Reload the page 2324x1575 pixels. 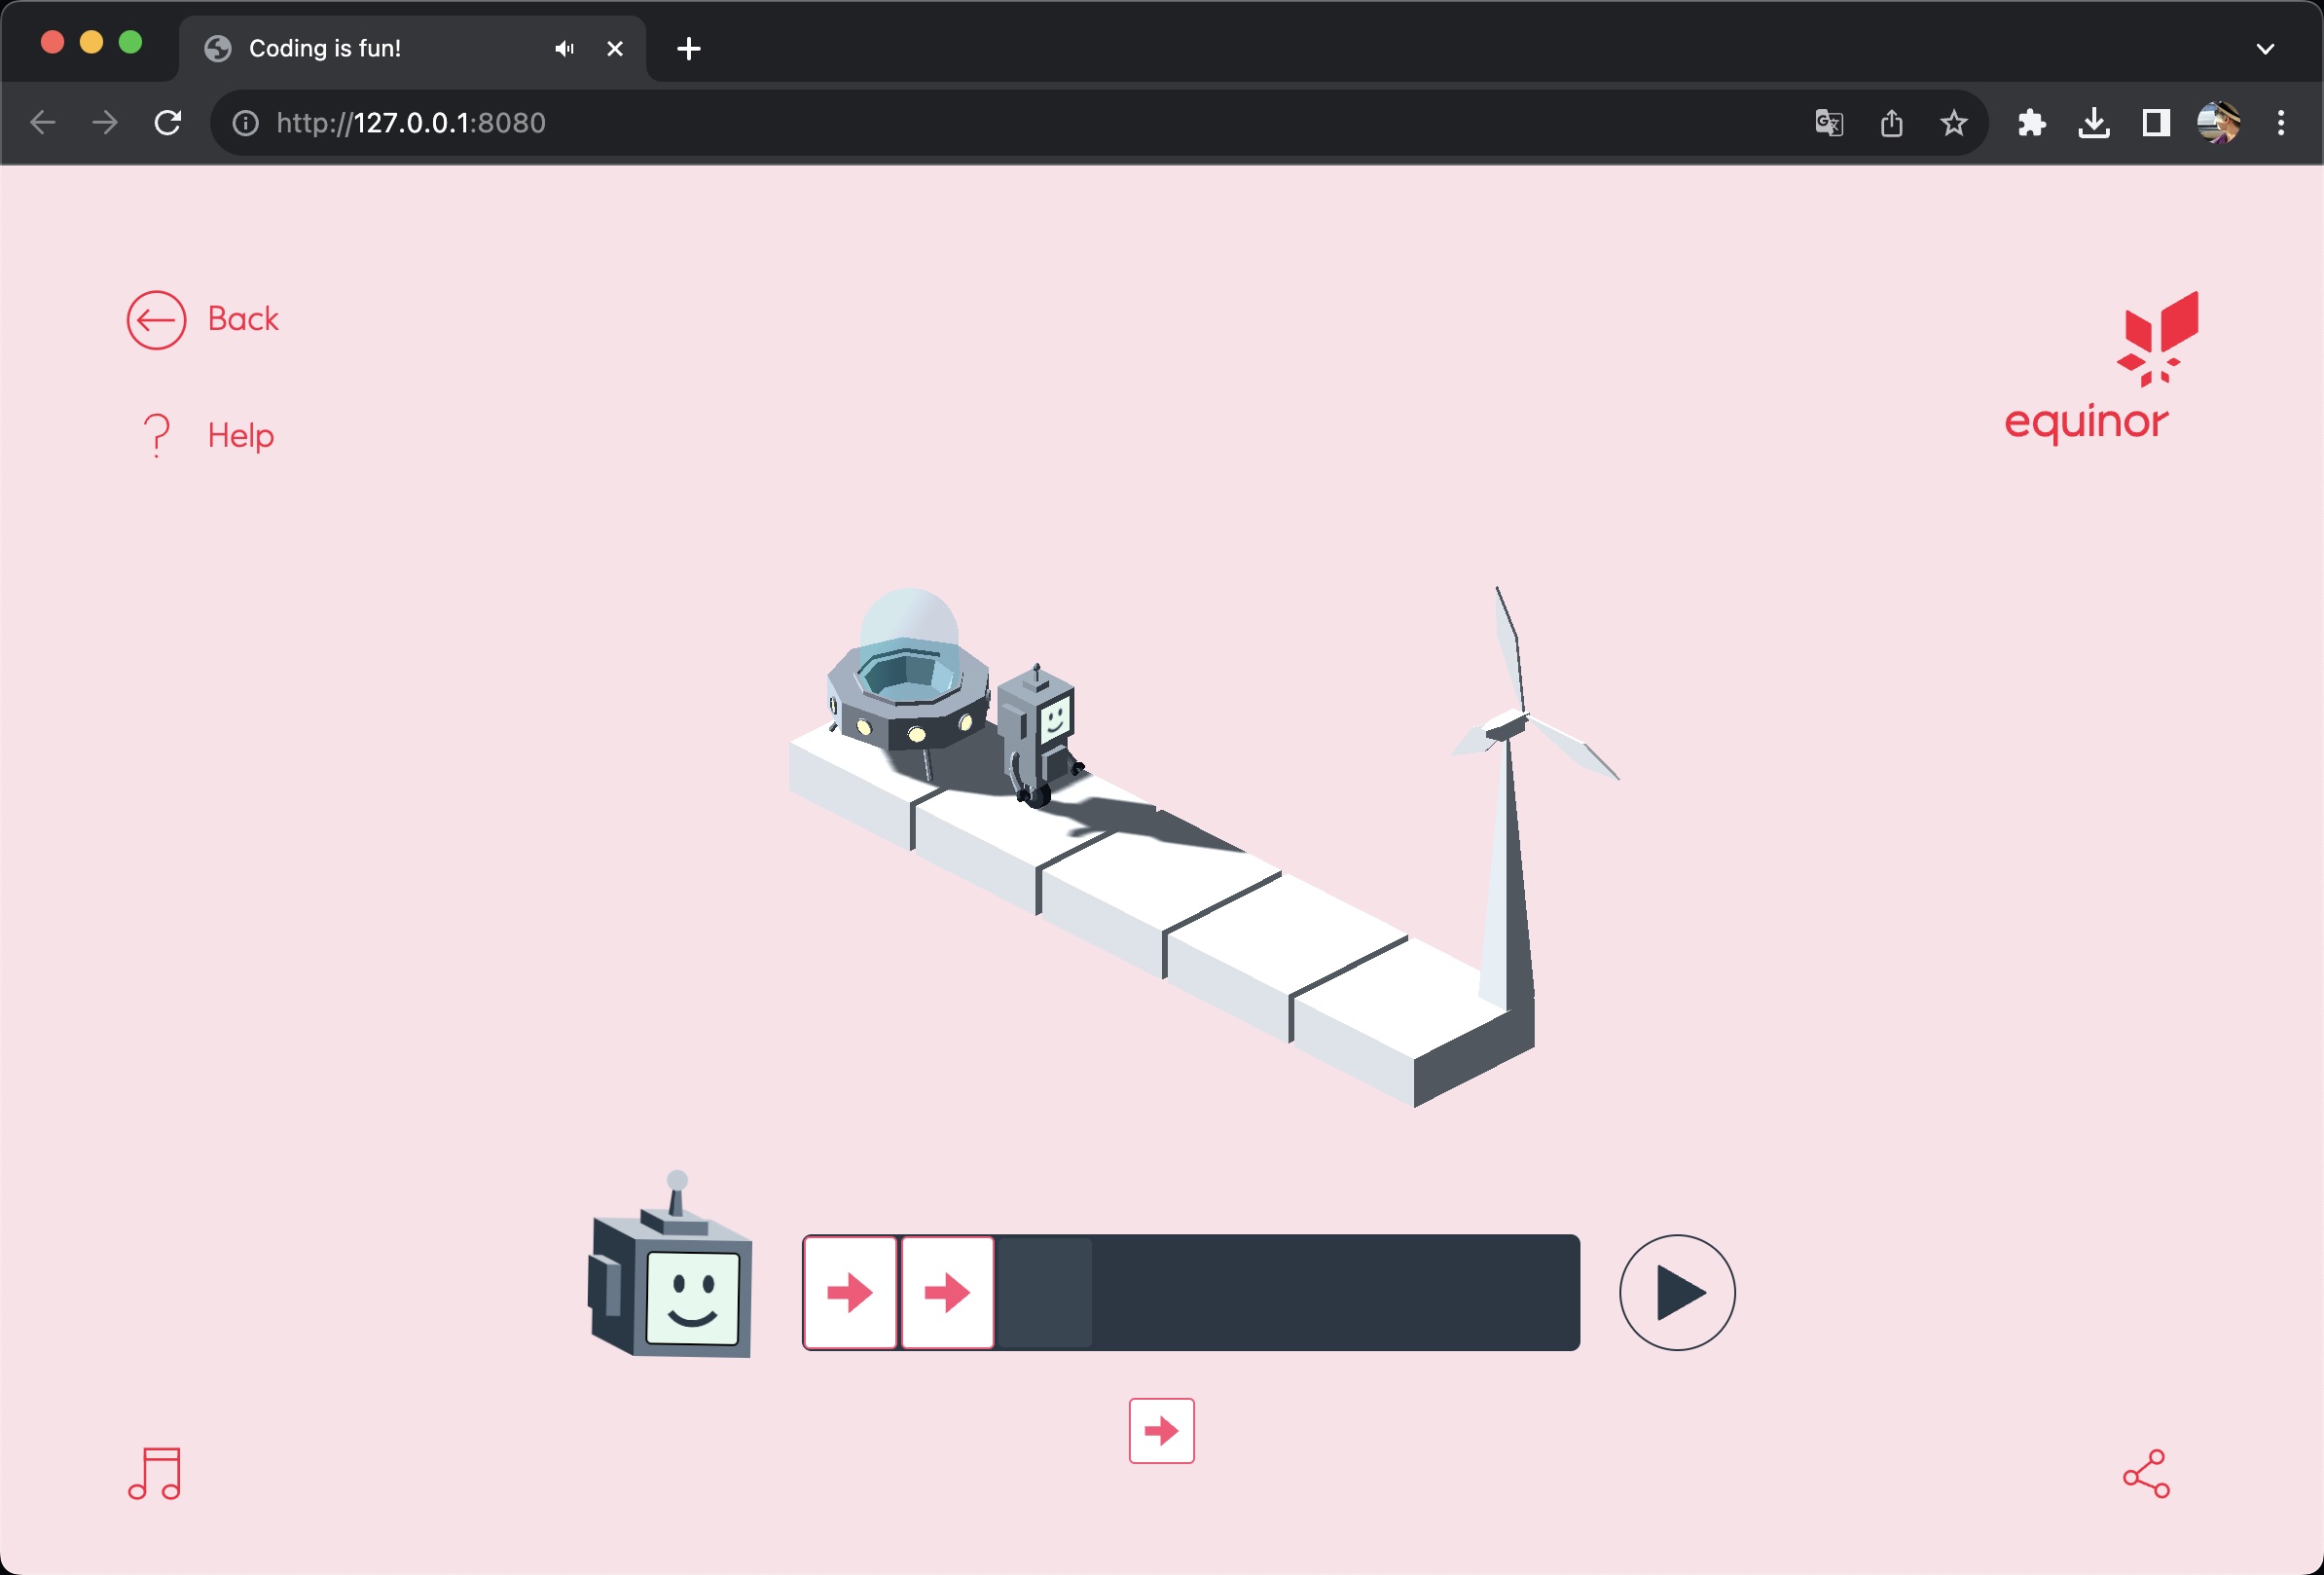pos(168,123)
